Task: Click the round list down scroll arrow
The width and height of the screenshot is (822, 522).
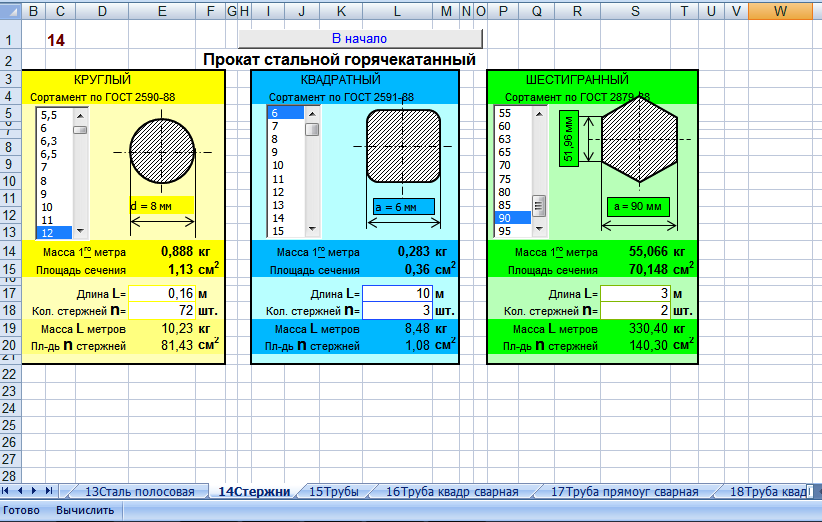Action: pos(80,231)
